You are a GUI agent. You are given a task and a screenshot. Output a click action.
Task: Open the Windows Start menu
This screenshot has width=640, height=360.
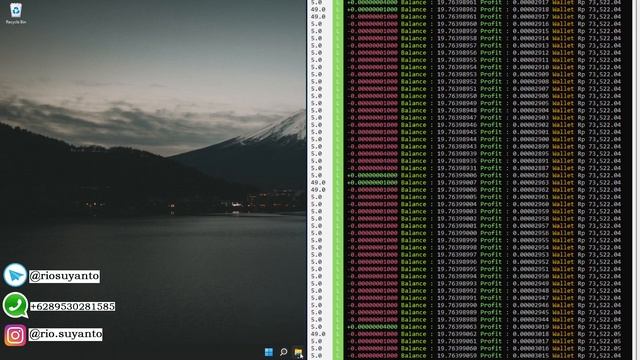269,352
